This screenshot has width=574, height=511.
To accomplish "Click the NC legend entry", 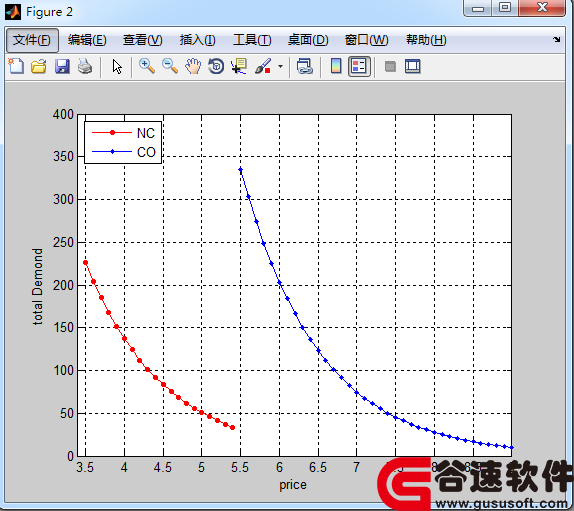I will [x=123, y=133].
